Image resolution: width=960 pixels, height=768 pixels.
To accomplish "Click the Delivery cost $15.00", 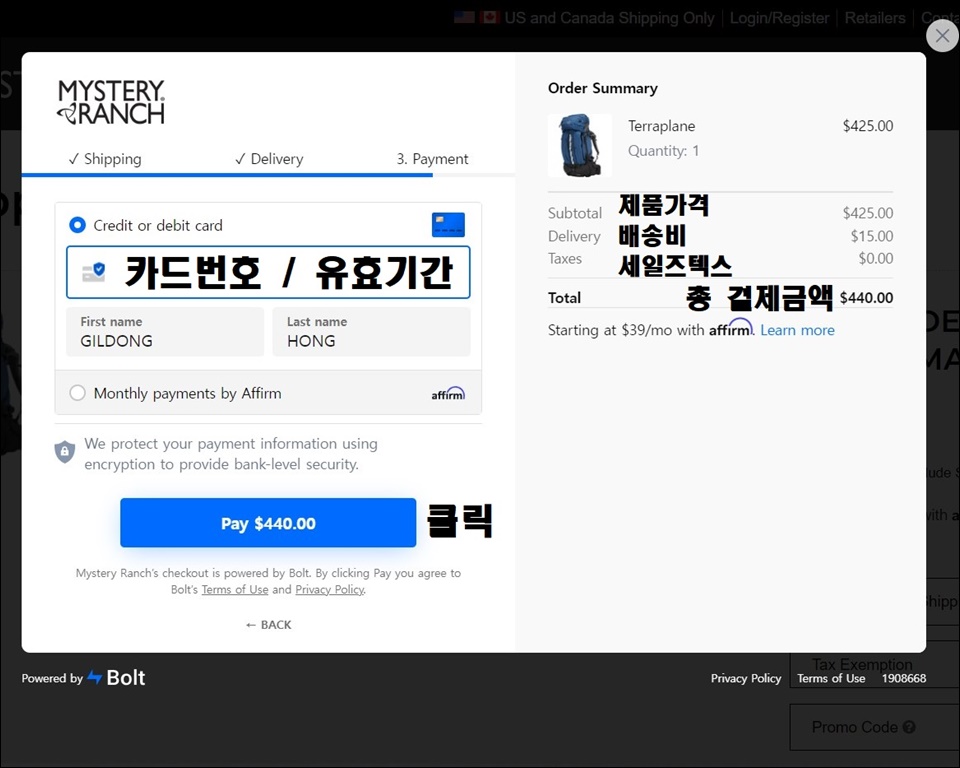I will [872, 236].
